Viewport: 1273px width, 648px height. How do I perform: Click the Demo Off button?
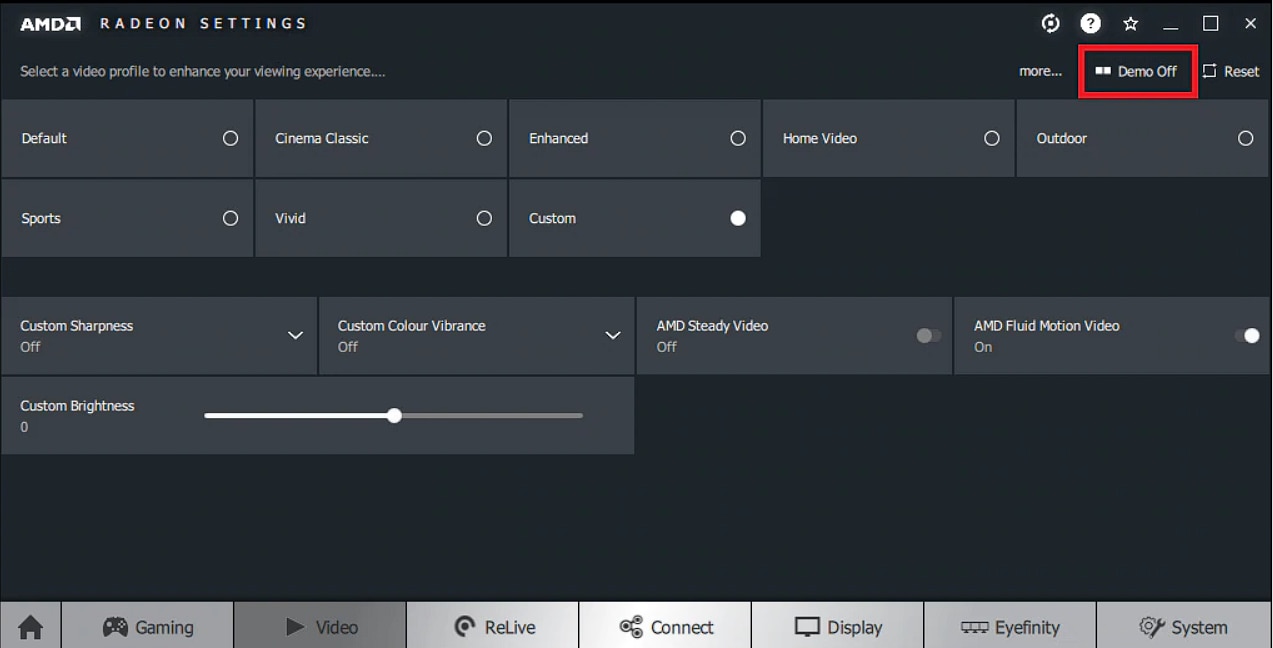tap(1137, 71)
